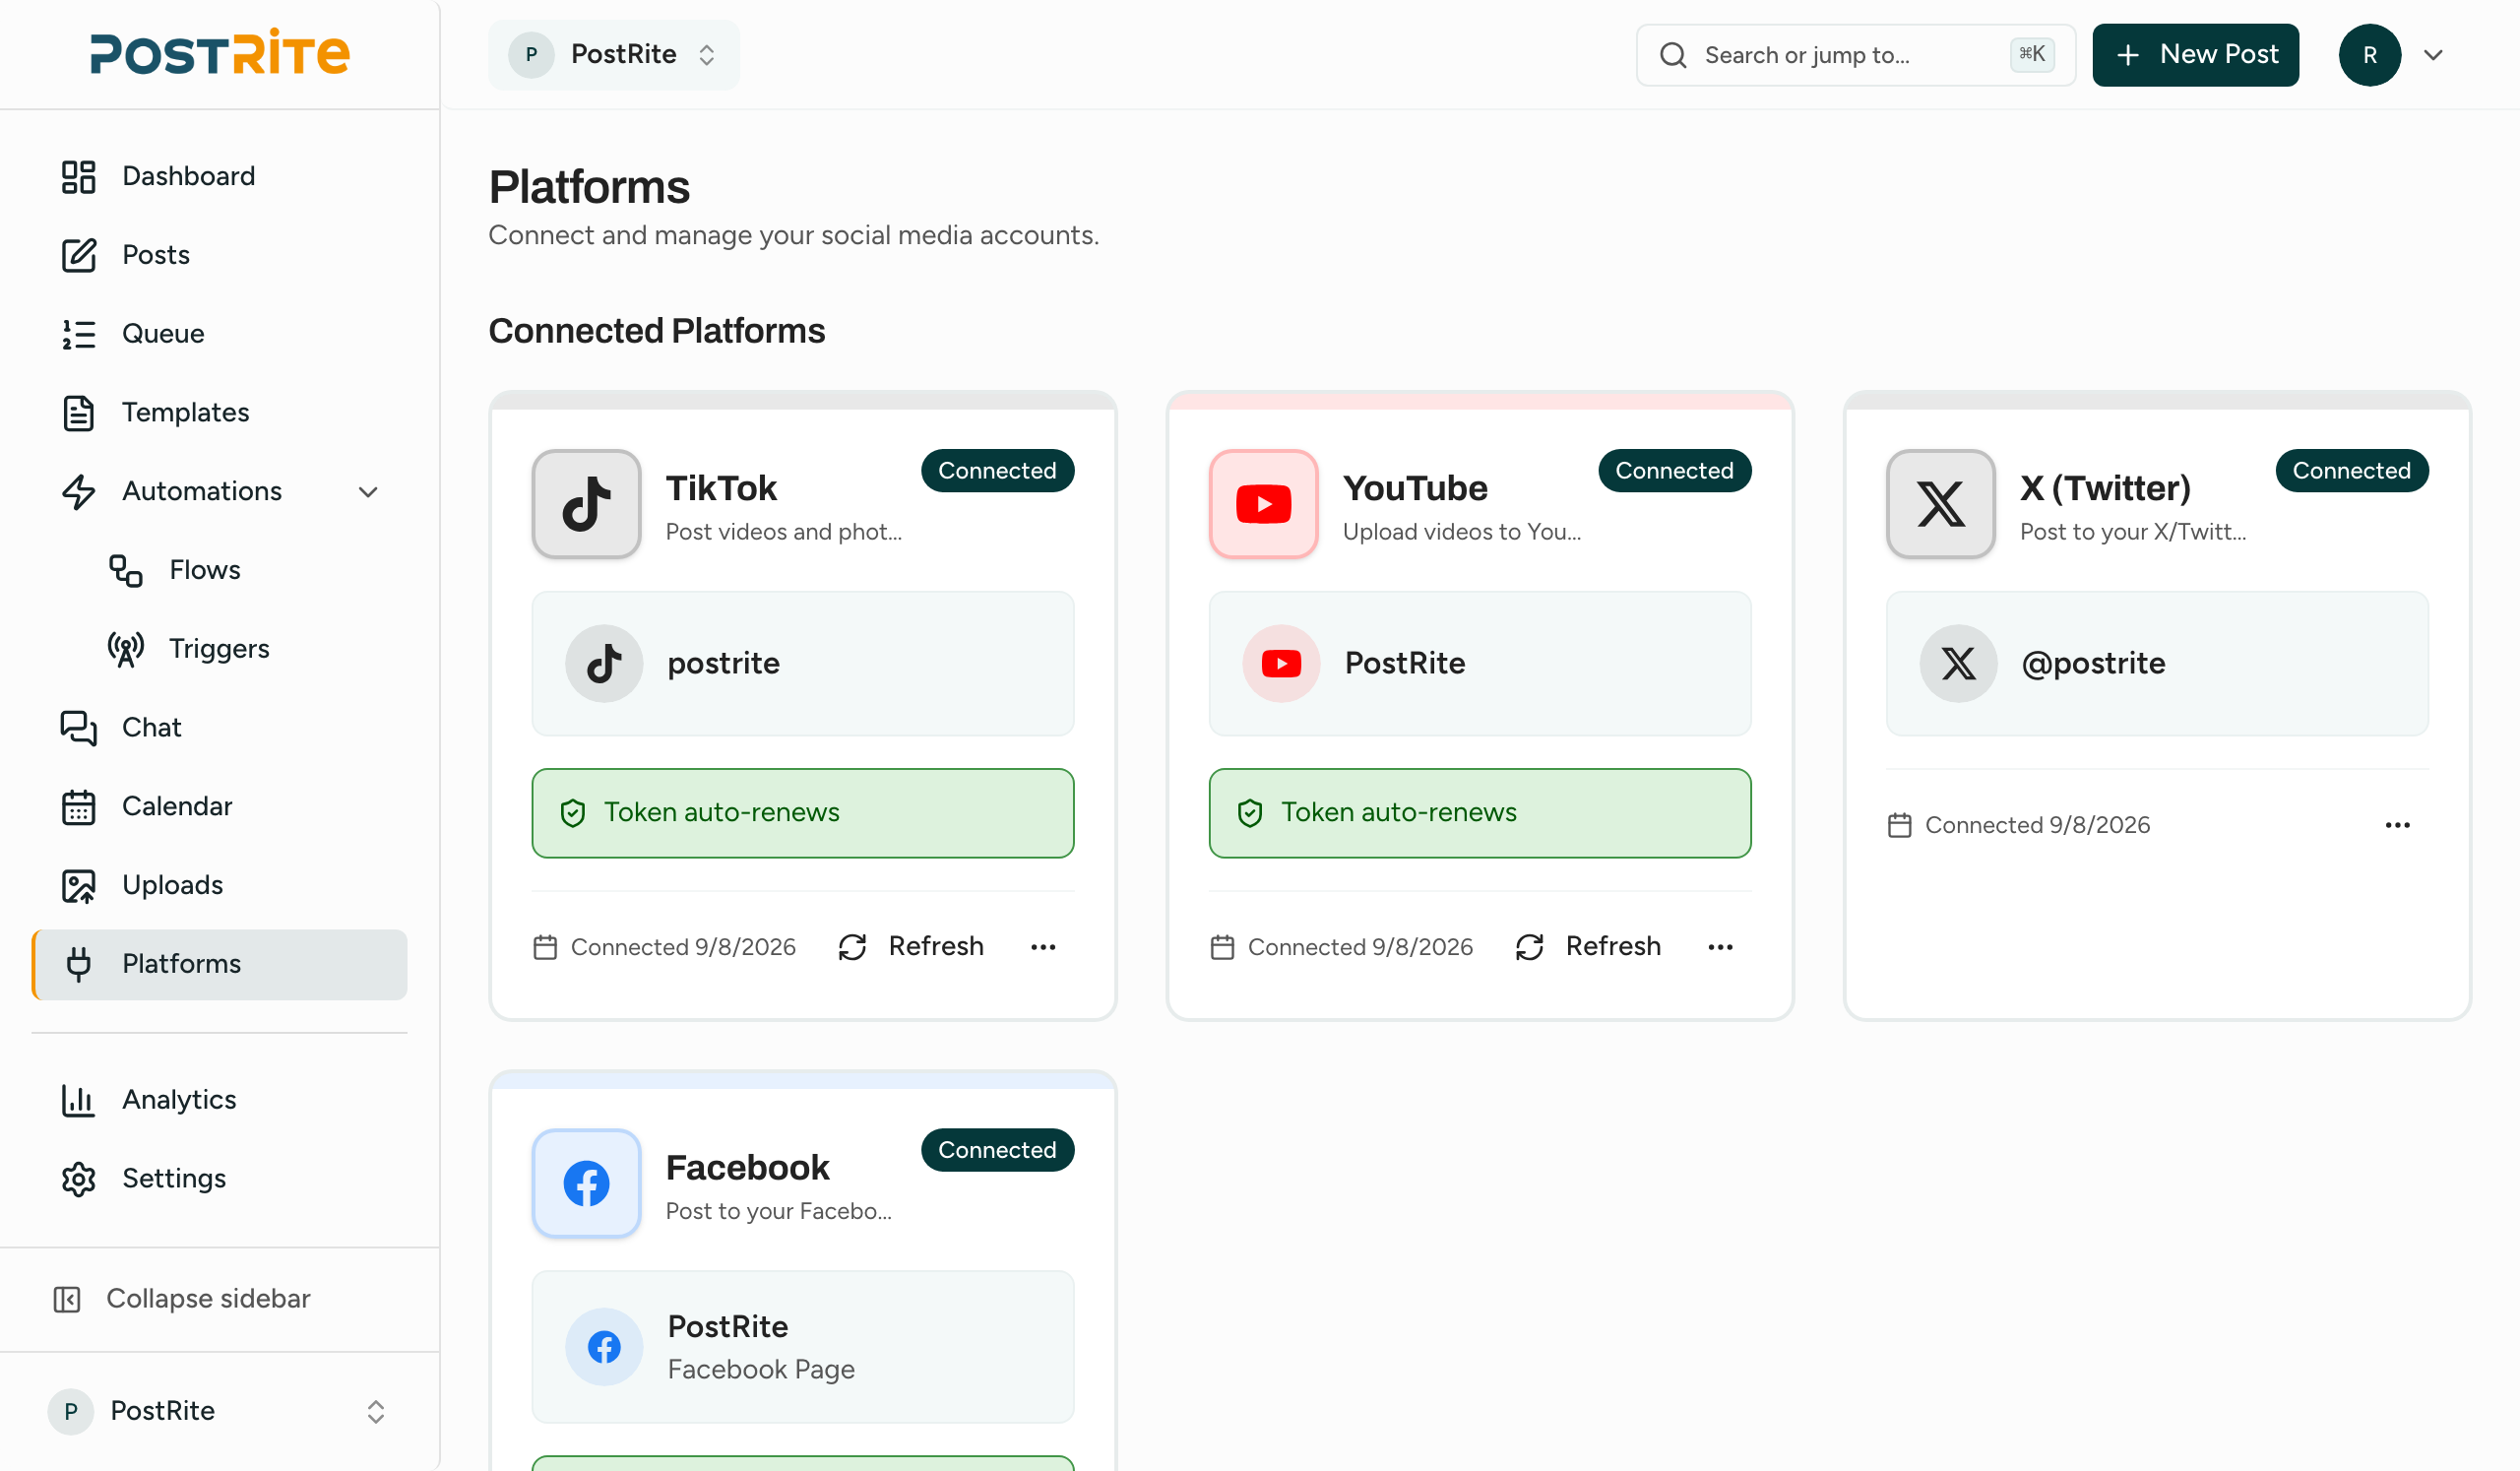Open the Queue page

point(220,334)
